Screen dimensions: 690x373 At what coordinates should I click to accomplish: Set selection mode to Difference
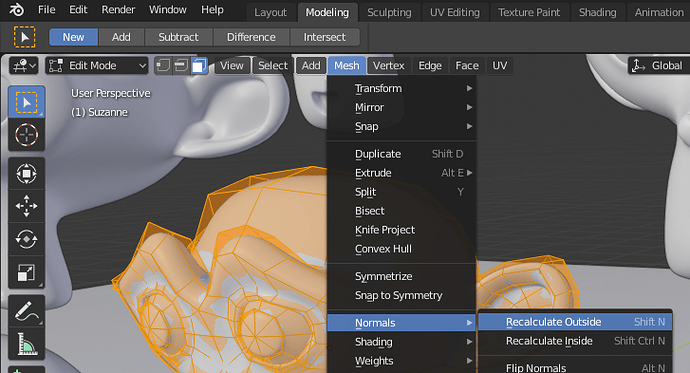251,37
